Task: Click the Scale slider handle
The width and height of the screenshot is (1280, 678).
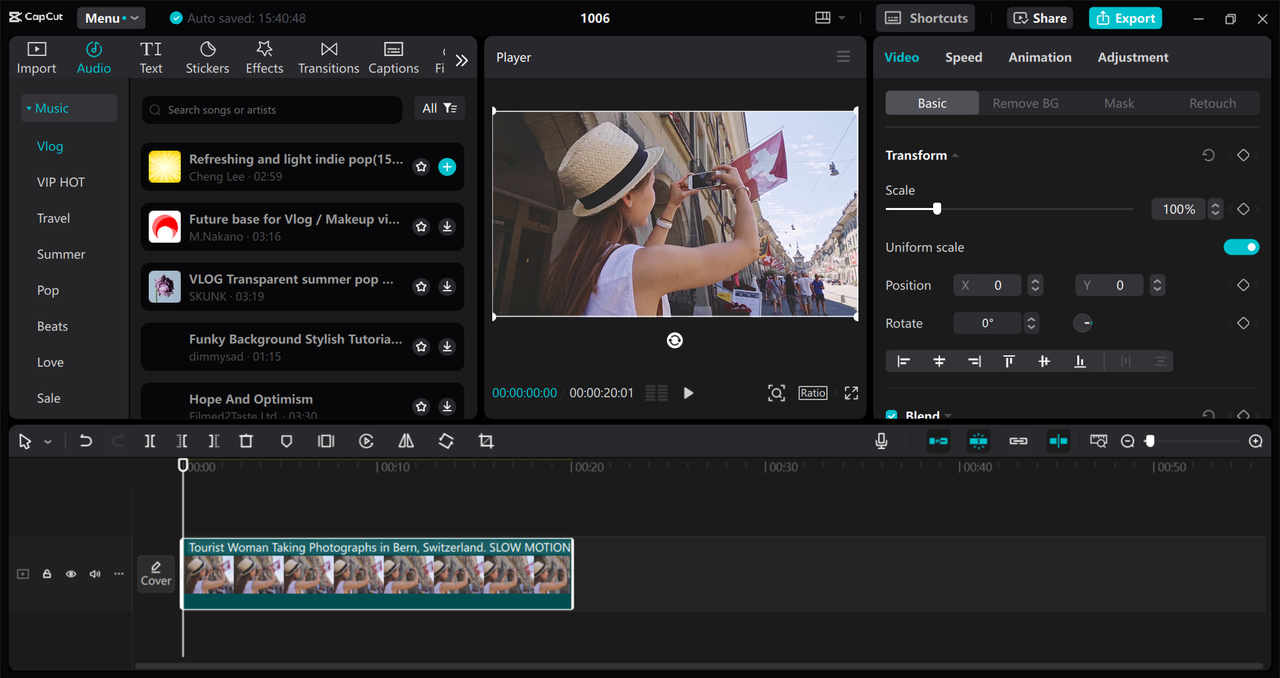Action: (937, 209)
